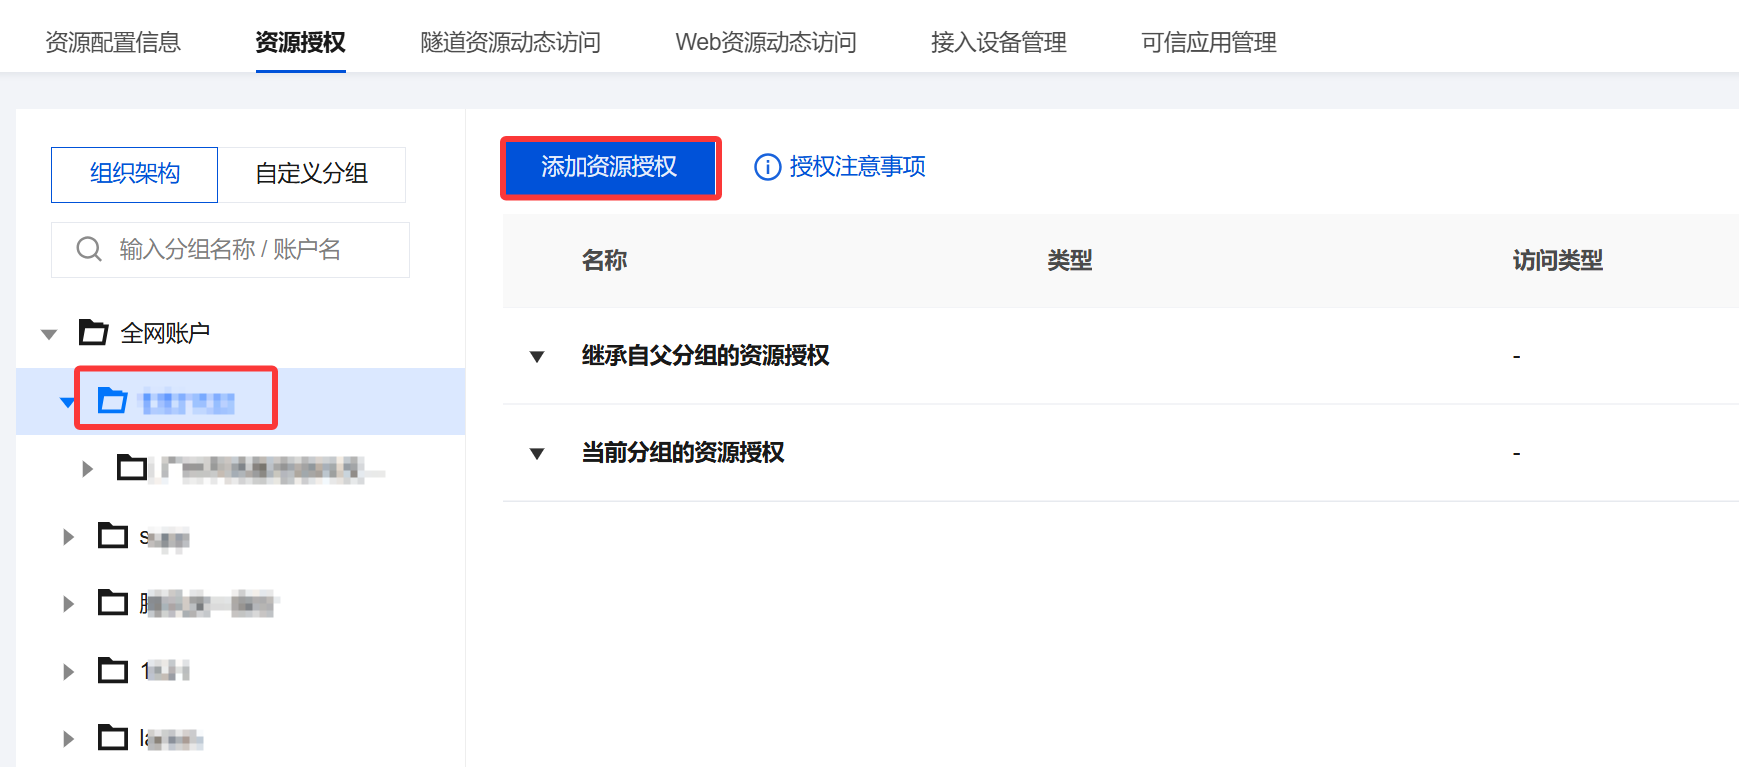
Task: Click the 全网账户 folder icon
Action: pos(94,332)
